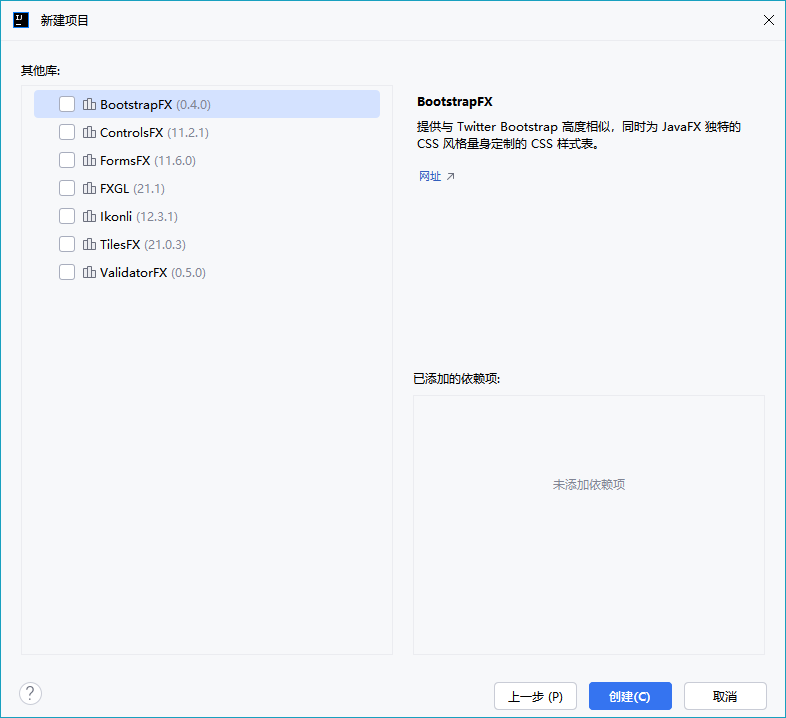
Task: Enable the FormsFX library checkbox
Action: 67,160
